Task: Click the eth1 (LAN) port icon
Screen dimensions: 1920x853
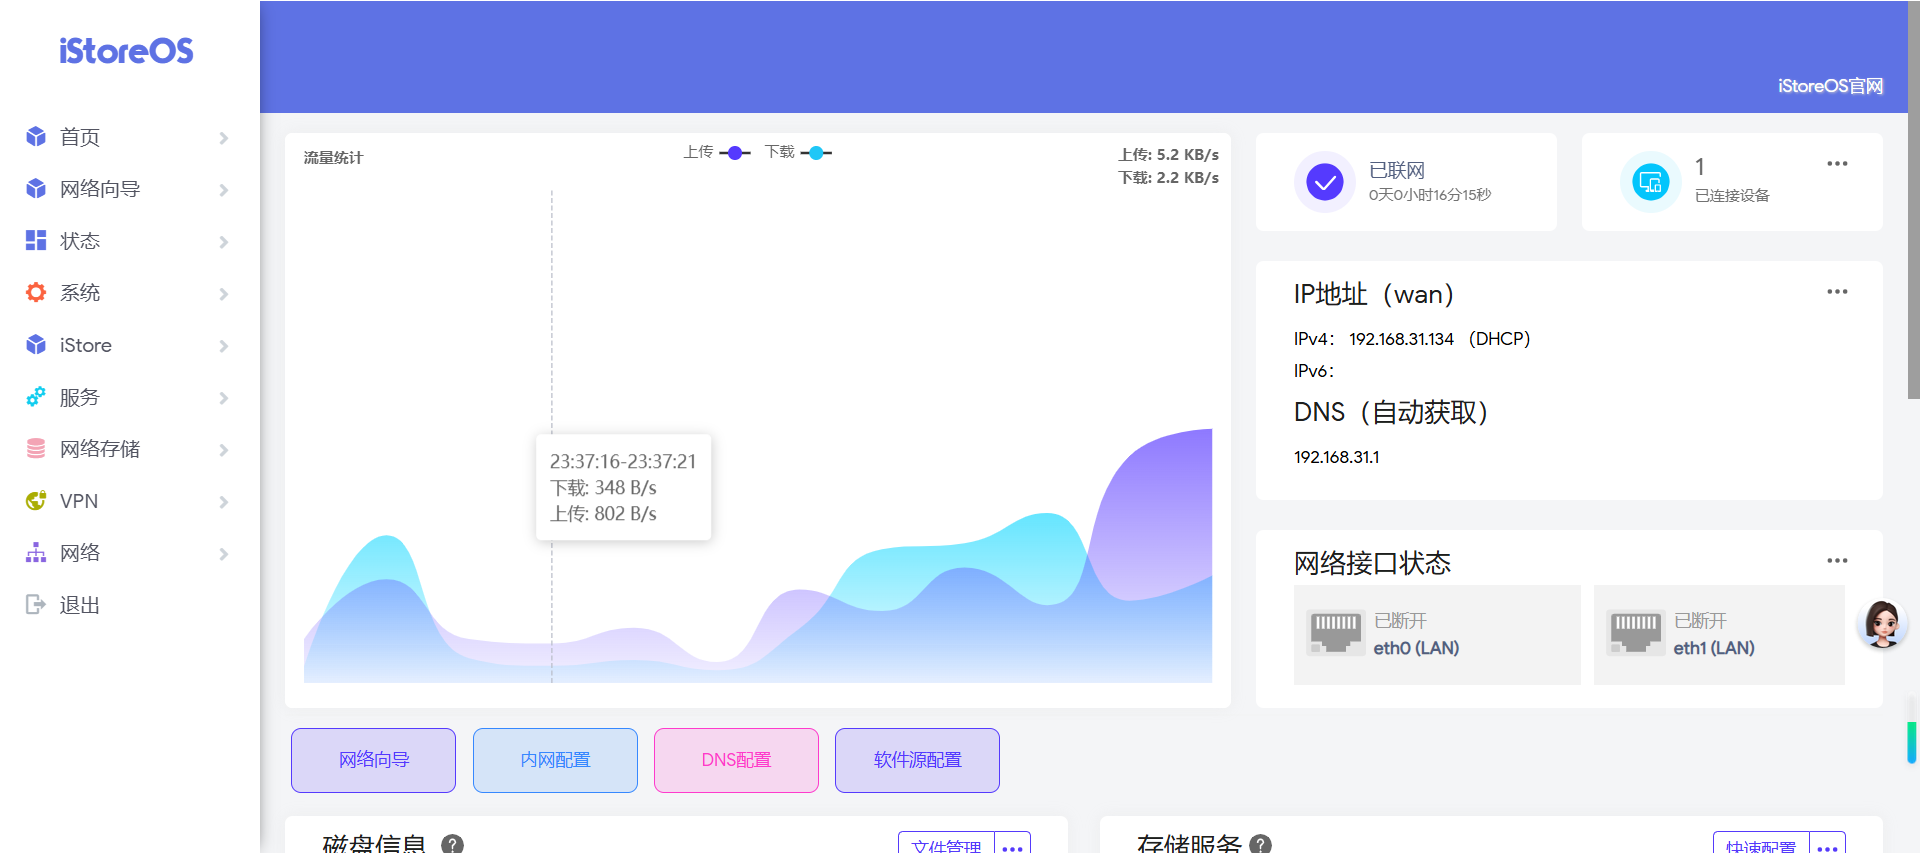Action: coord(1635,634)
